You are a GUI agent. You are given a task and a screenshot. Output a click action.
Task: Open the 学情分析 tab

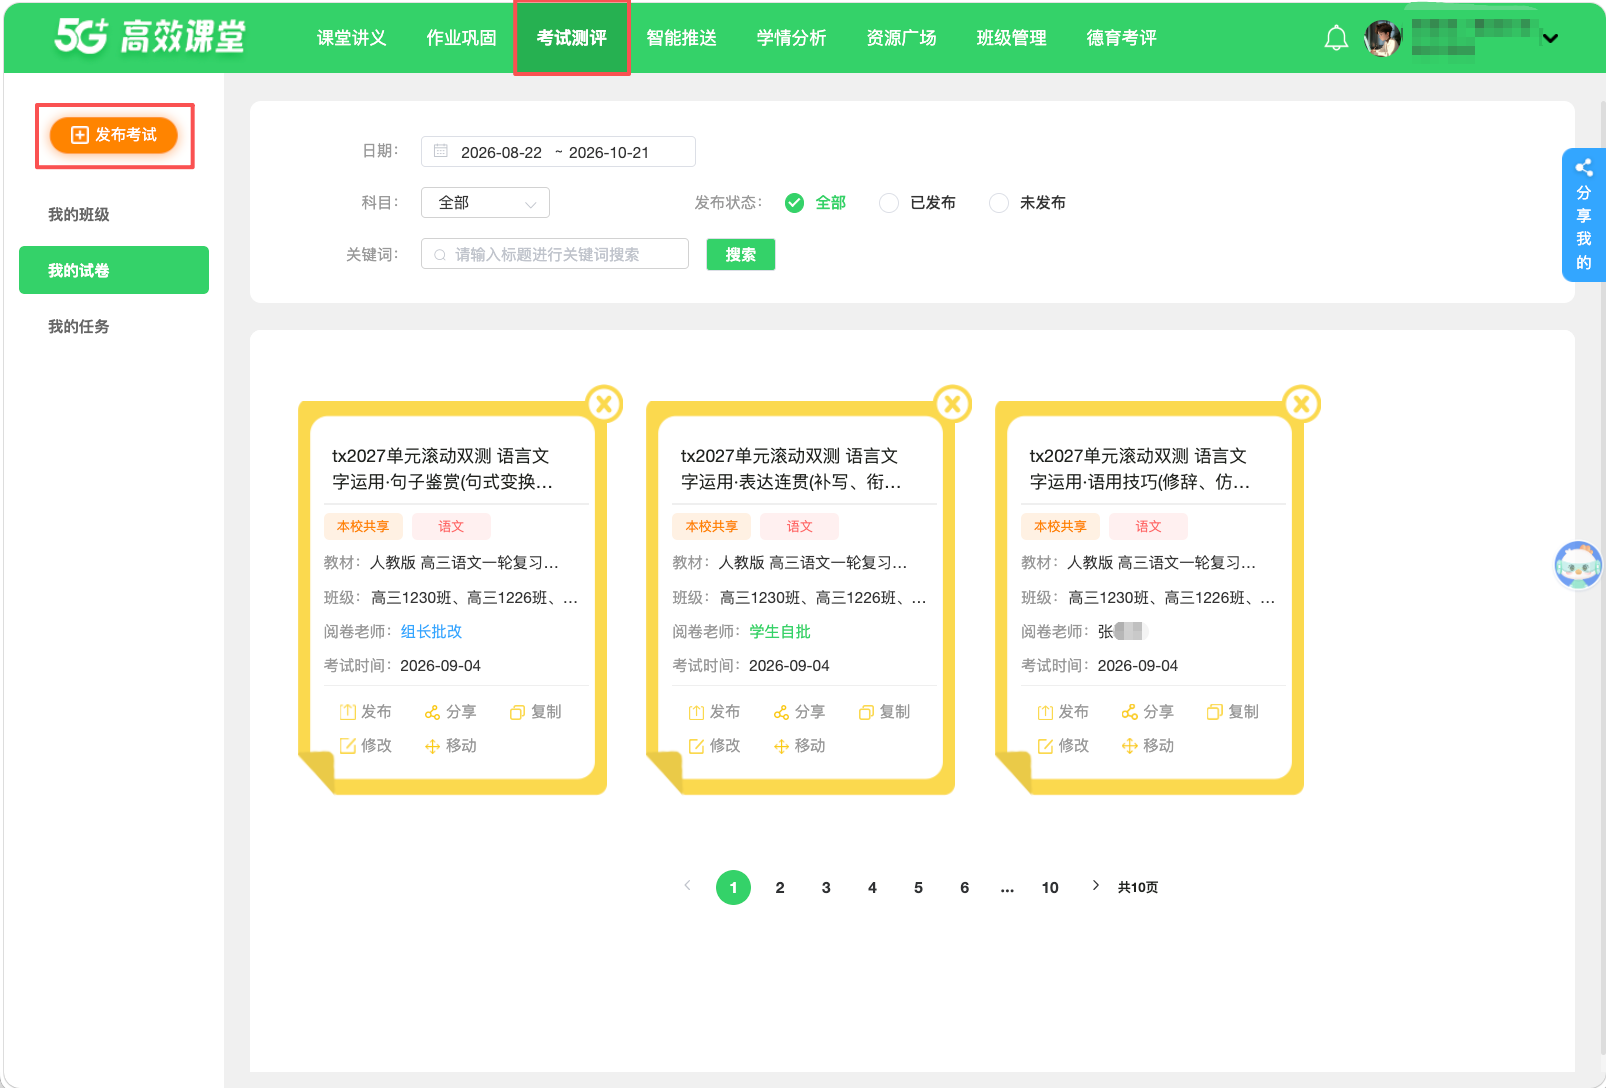[792, 38]
